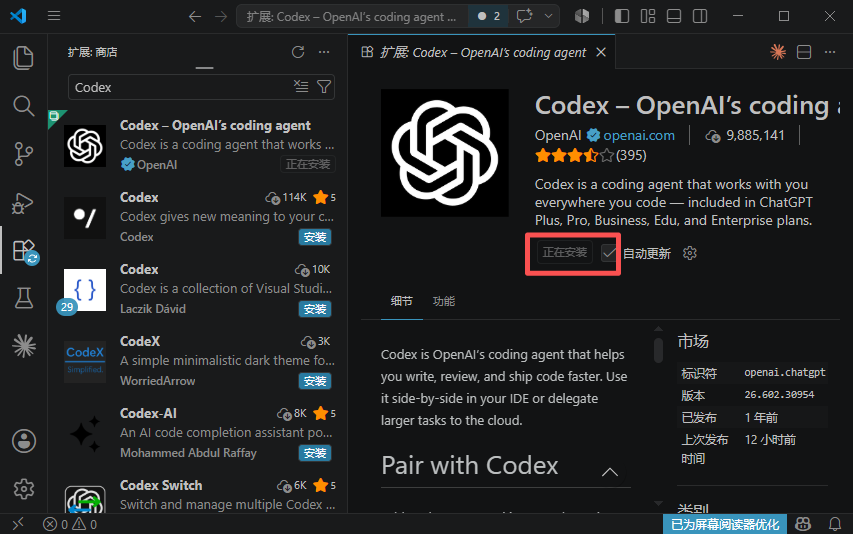Screen dimensions: 853x534
Task: Click the disabled 正在安装 button in details
Action: tap(565, 252)
